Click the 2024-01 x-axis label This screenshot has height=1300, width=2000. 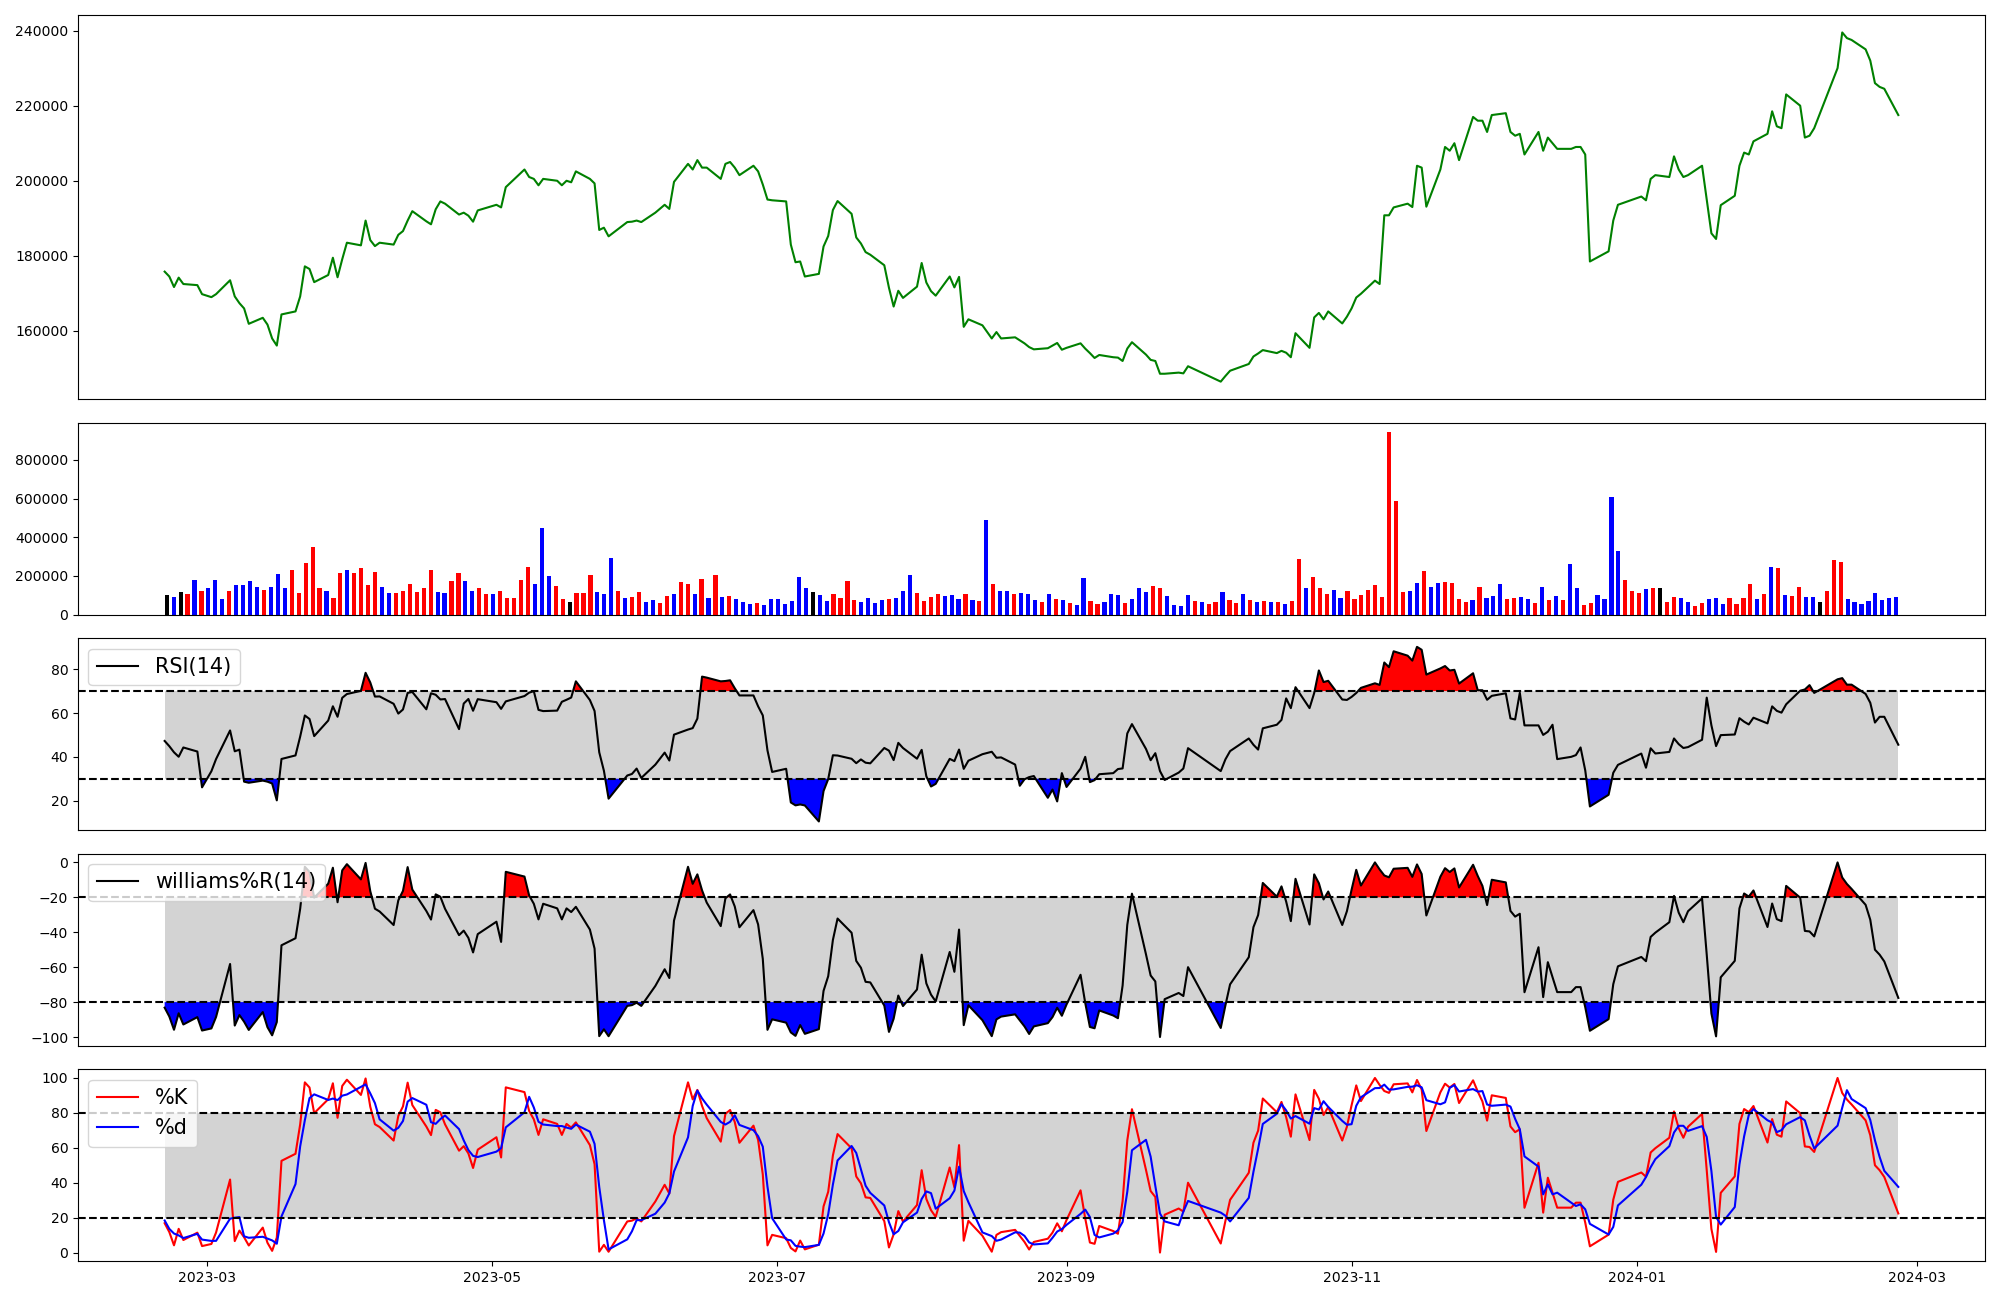click(x=1637, y=1277)
